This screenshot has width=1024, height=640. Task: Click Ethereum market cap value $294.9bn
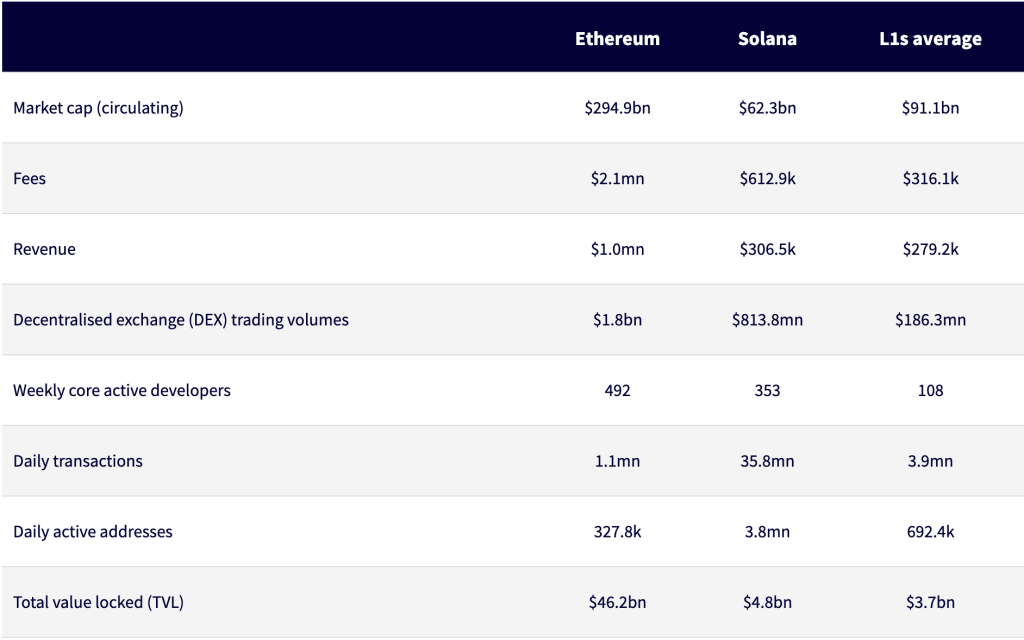[x=617, y=108]
